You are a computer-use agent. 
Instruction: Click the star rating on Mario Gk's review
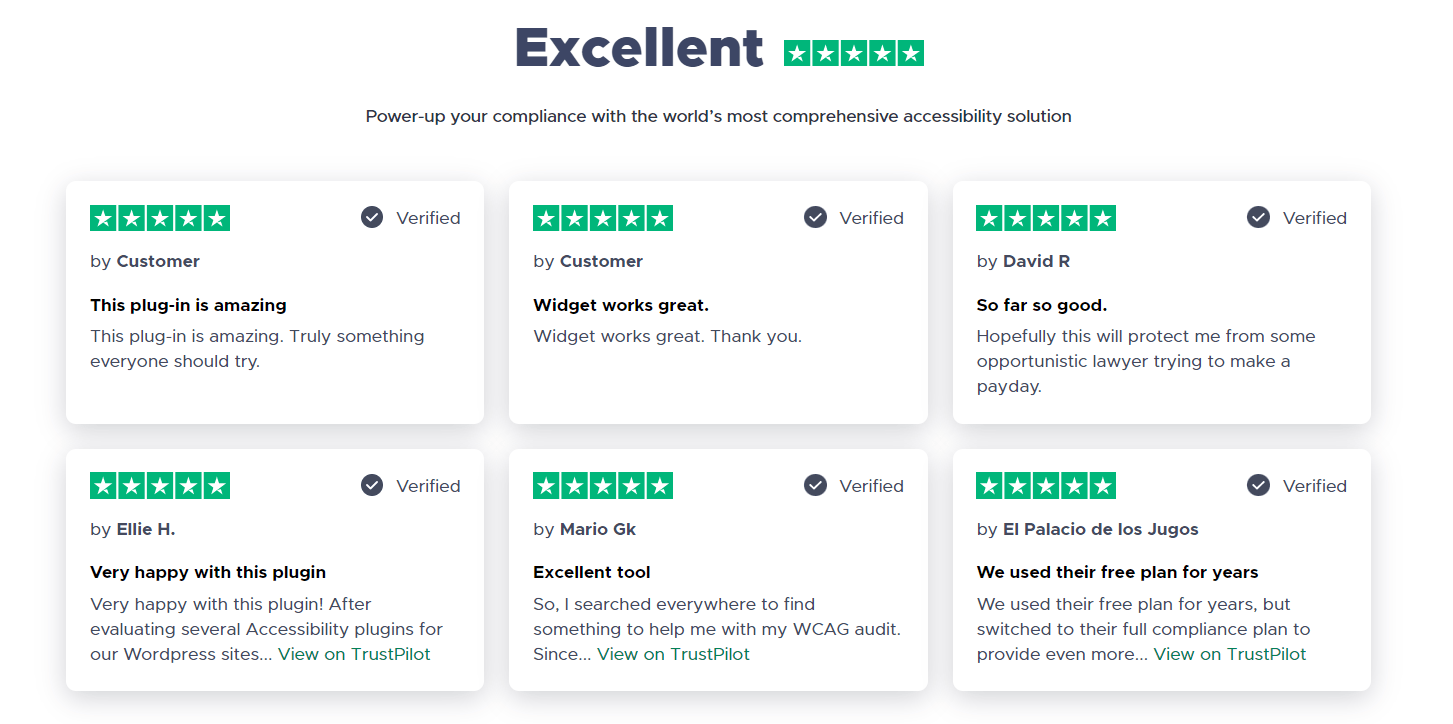[602, 485]
